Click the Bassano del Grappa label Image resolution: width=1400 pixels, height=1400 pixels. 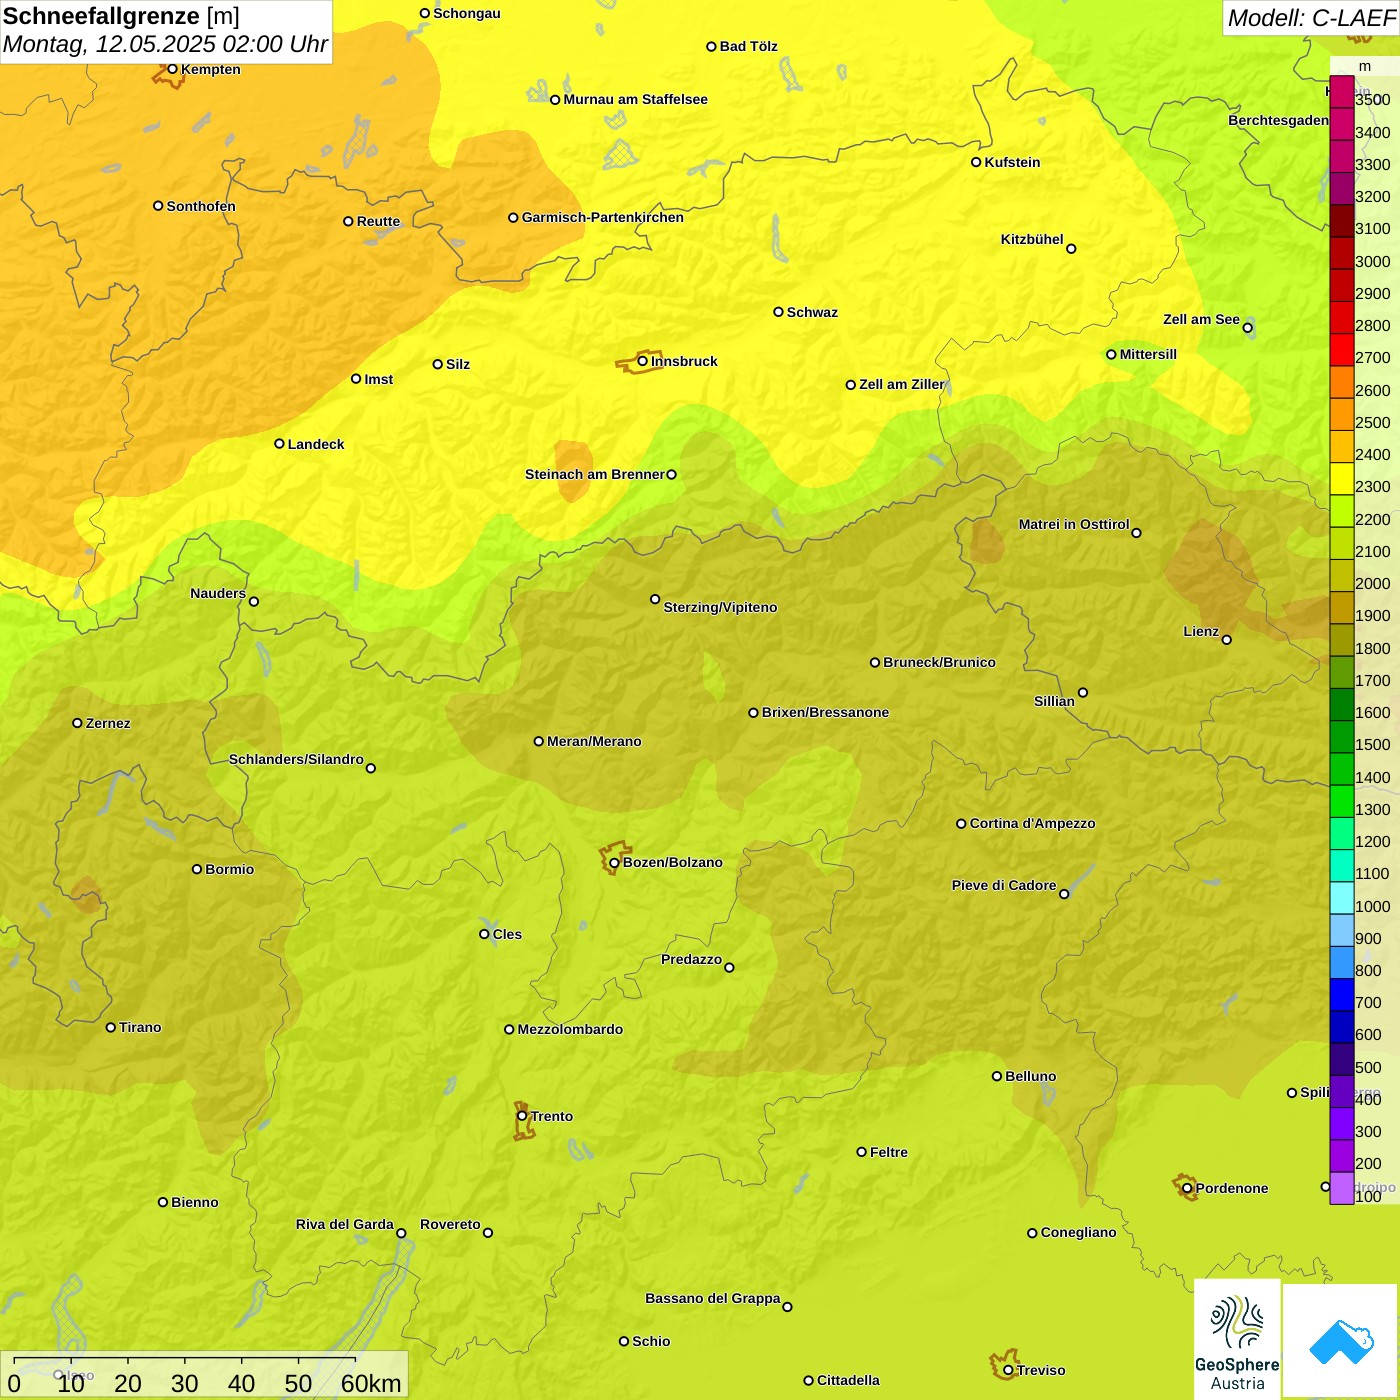point(712,1298)
